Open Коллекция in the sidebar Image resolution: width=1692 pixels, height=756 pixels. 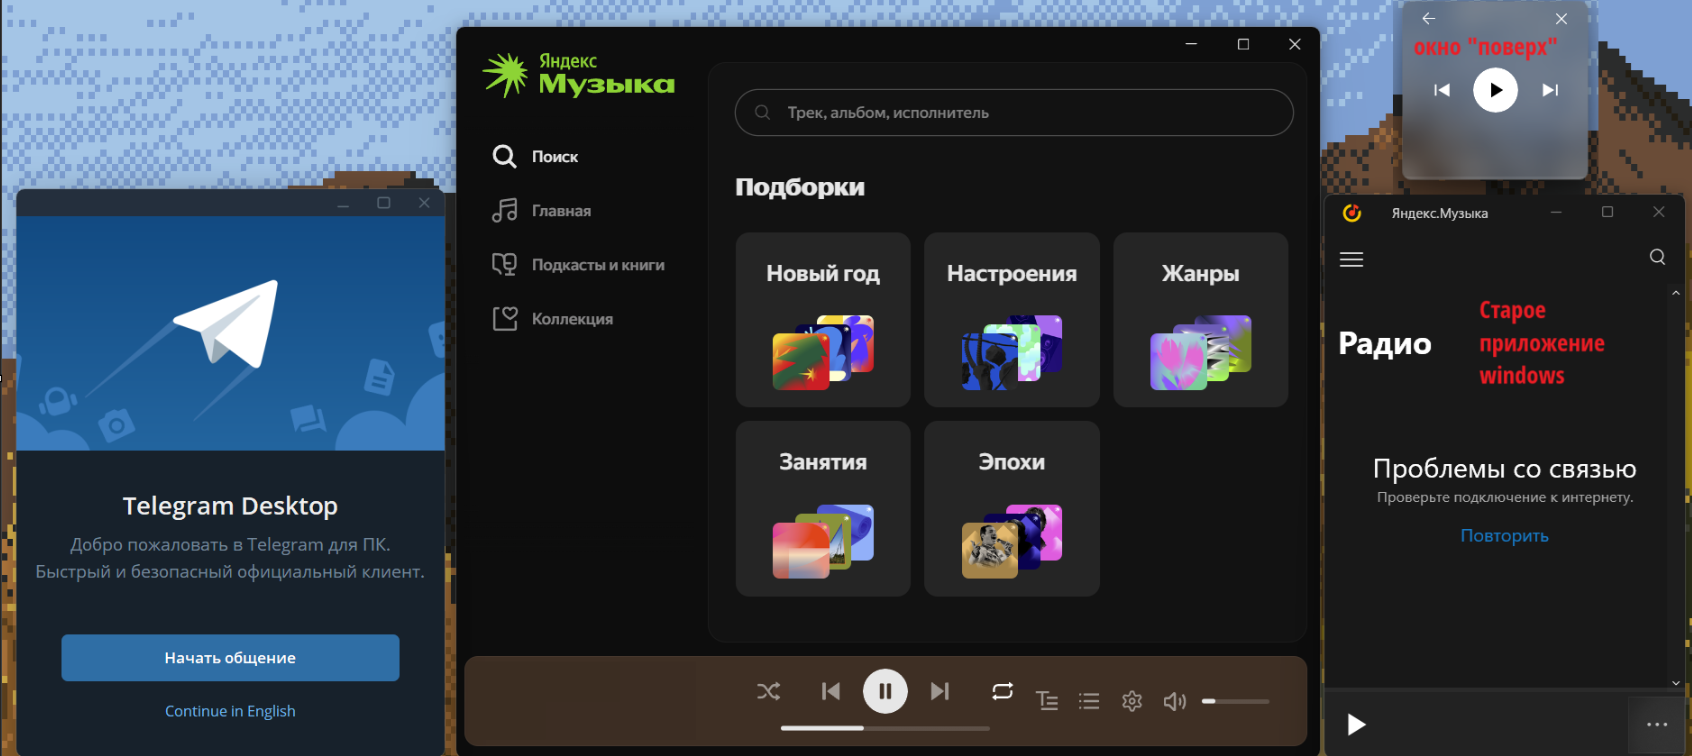(552, 318)
